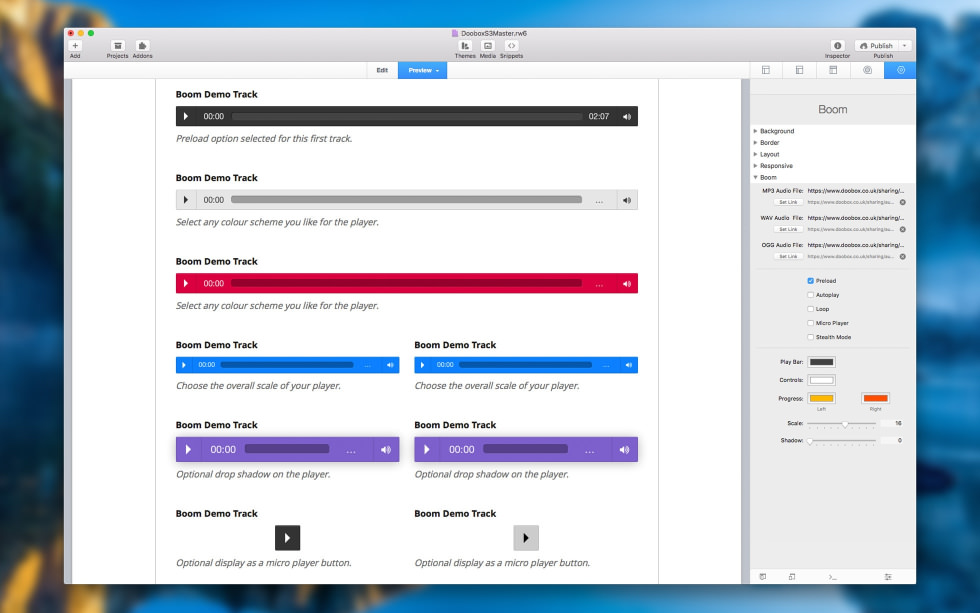This screenshot has width=980, height=613.
Task: Open the Themes toolbar icon
Action: [465, 46]
